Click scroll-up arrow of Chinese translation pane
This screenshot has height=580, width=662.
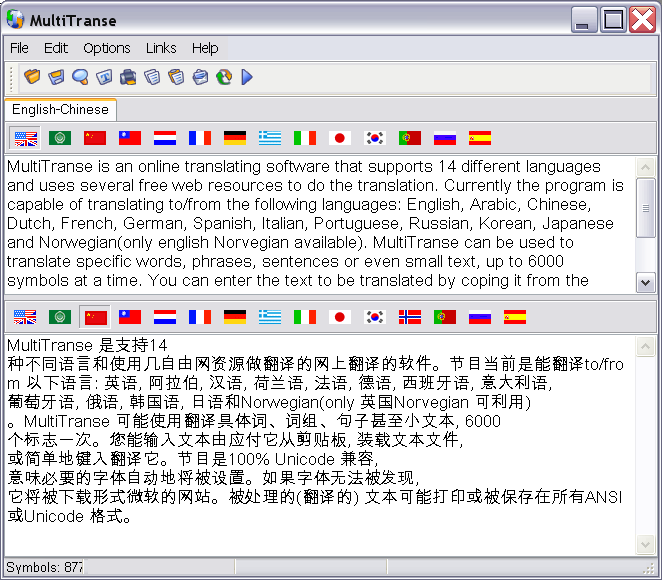pyautogui.click(x=645, y=347)
